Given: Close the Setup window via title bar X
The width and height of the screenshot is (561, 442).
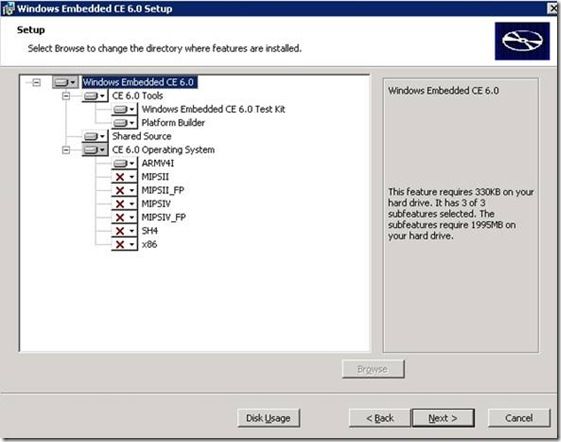Looking at the screenshot, I should 553,8.
